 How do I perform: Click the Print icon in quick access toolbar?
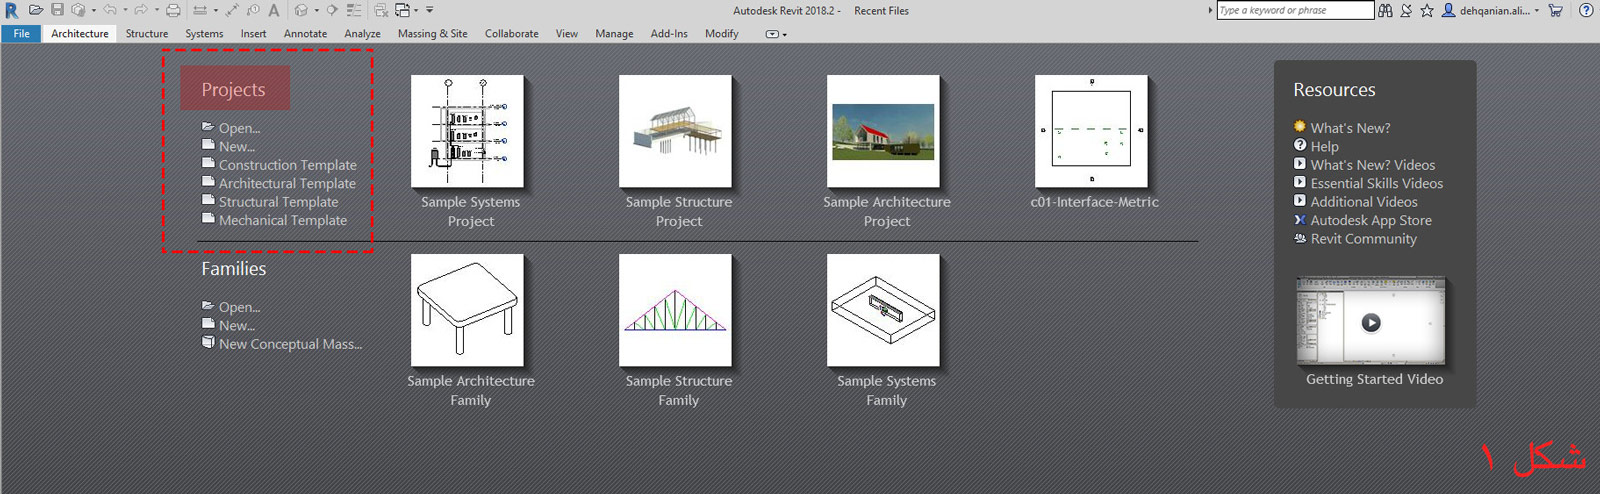[x=173, y=10]
